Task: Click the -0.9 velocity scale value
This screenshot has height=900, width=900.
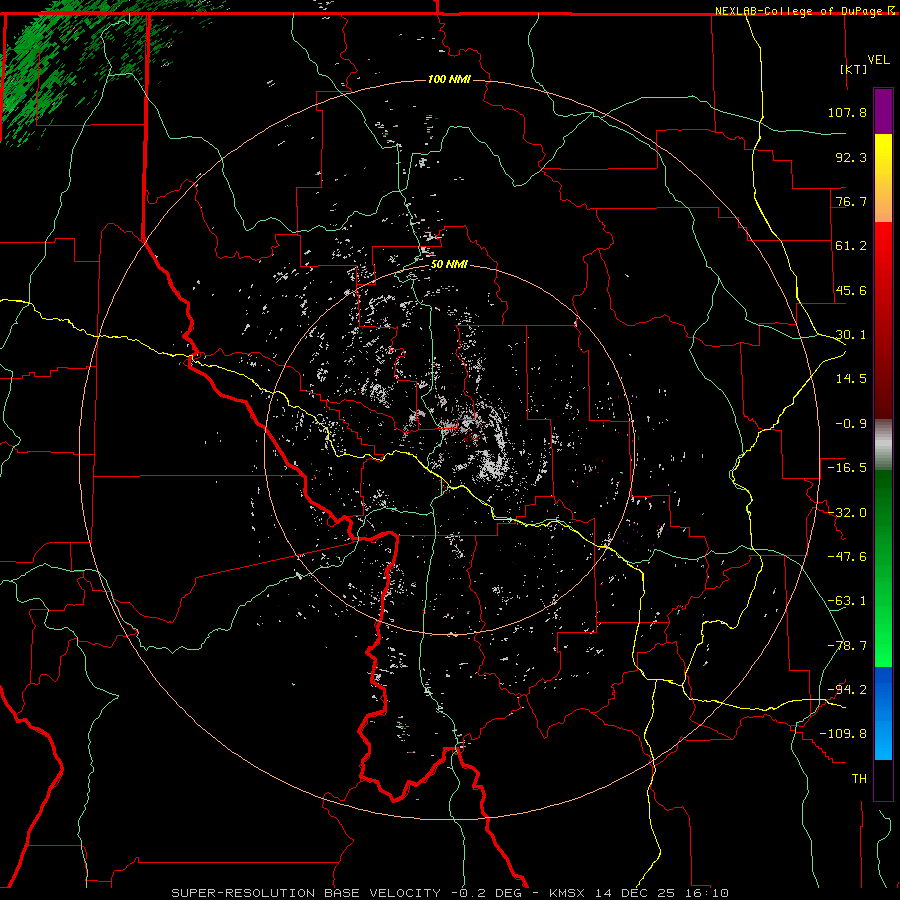Action: [x=851, y=424]
